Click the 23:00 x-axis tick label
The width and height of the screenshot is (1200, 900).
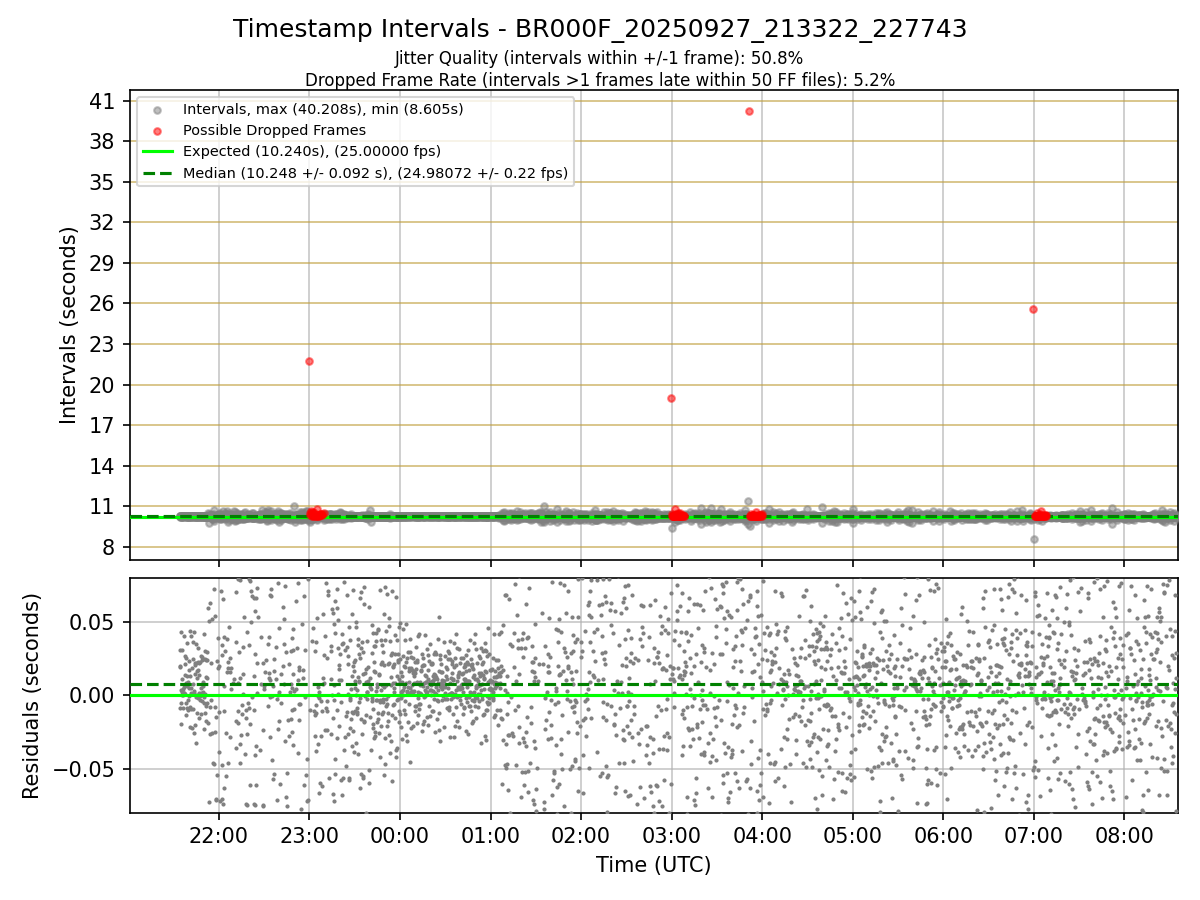click(x=309, y=835)
